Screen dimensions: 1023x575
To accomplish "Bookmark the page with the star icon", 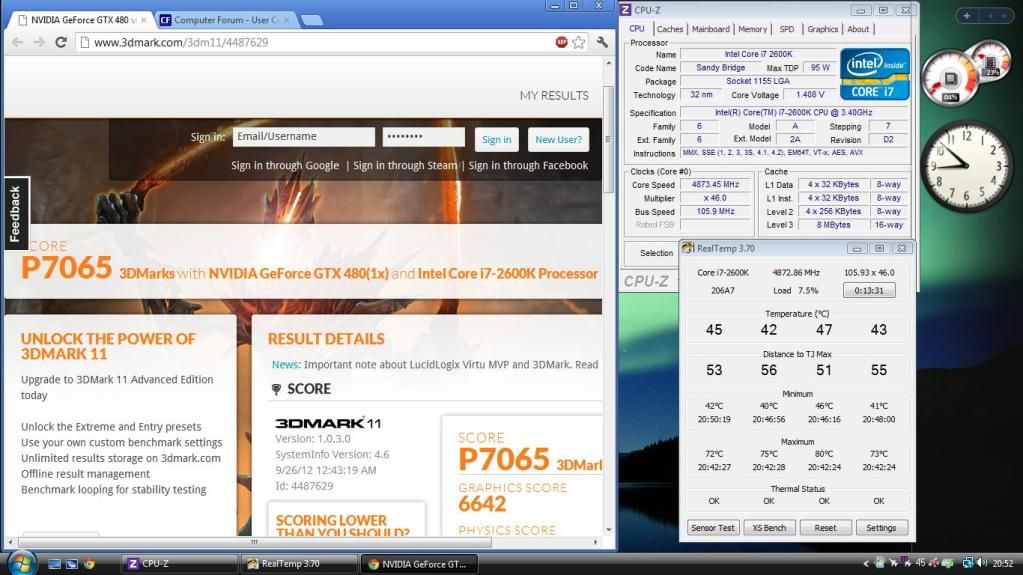I will 579,42.
